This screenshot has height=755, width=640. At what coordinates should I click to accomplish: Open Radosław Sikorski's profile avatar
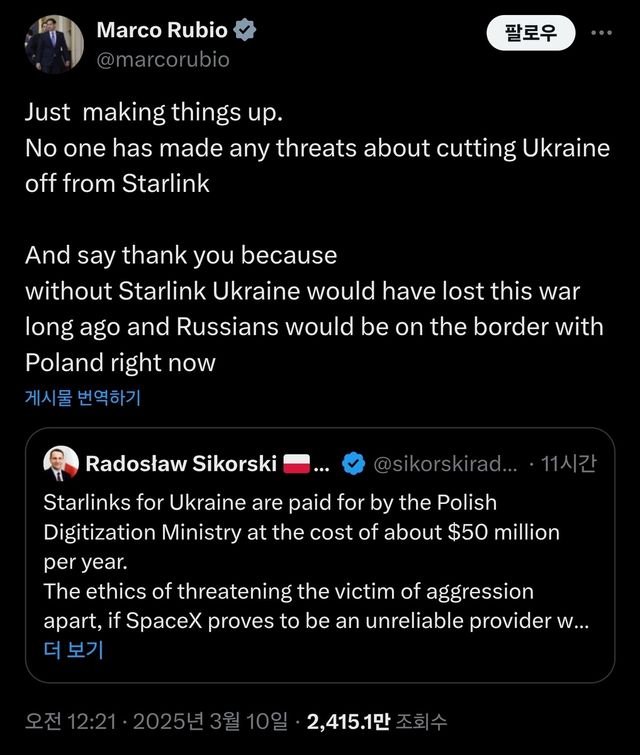(x=60, y=464)
